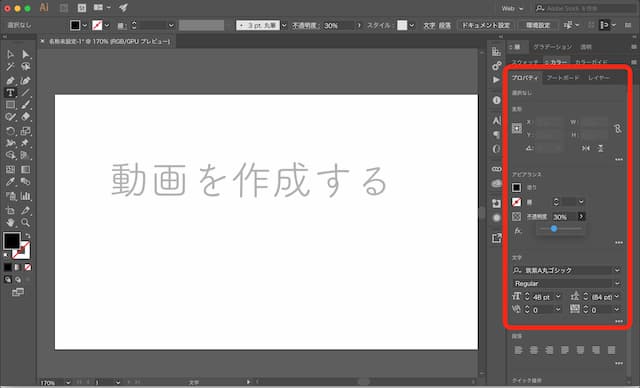The height and width of the screenshot is (388, 640).
Task: Open the Asset Export panel icon
Action: pyautogui.click(x=496, y=238)
